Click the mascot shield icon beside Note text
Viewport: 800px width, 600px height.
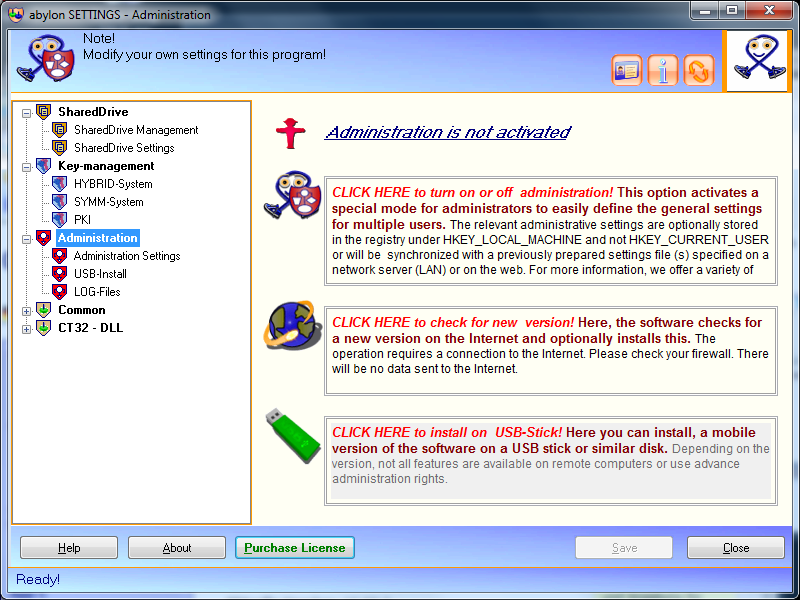(x=46, y=59)
